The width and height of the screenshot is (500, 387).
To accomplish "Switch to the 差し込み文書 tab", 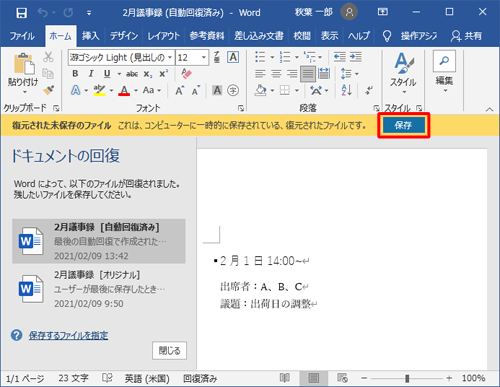I will (259, 36).
